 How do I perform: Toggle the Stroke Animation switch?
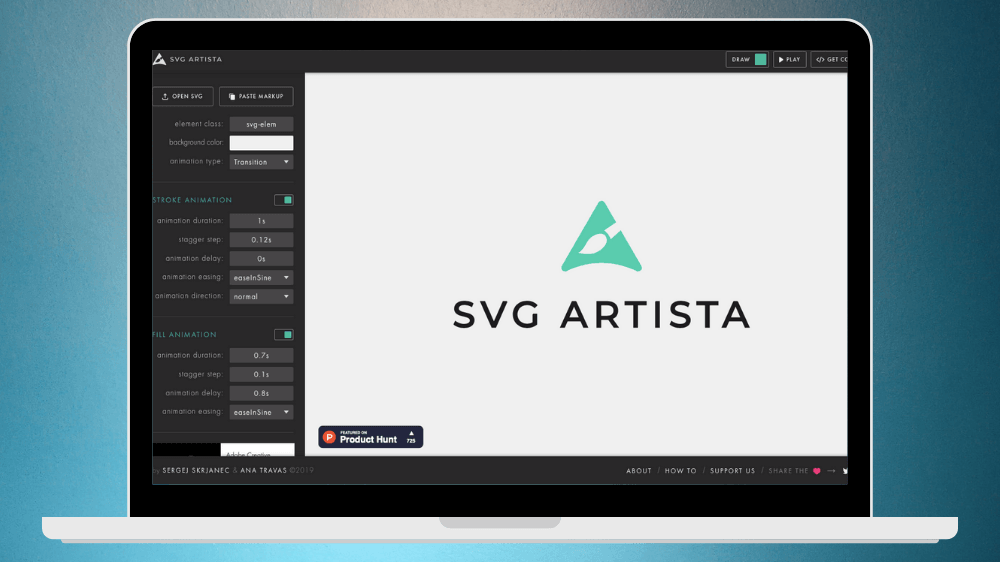(x=284, y=200)
